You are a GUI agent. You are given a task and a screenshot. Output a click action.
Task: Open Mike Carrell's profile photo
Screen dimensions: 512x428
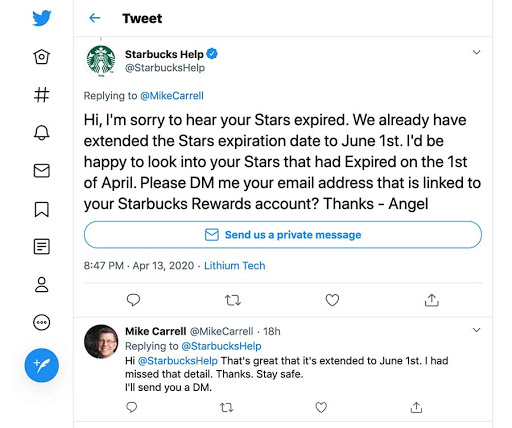tap(101, 341)
